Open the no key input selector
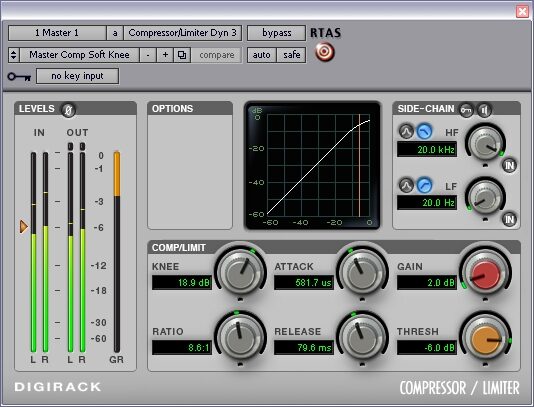 tap(77, 76)
